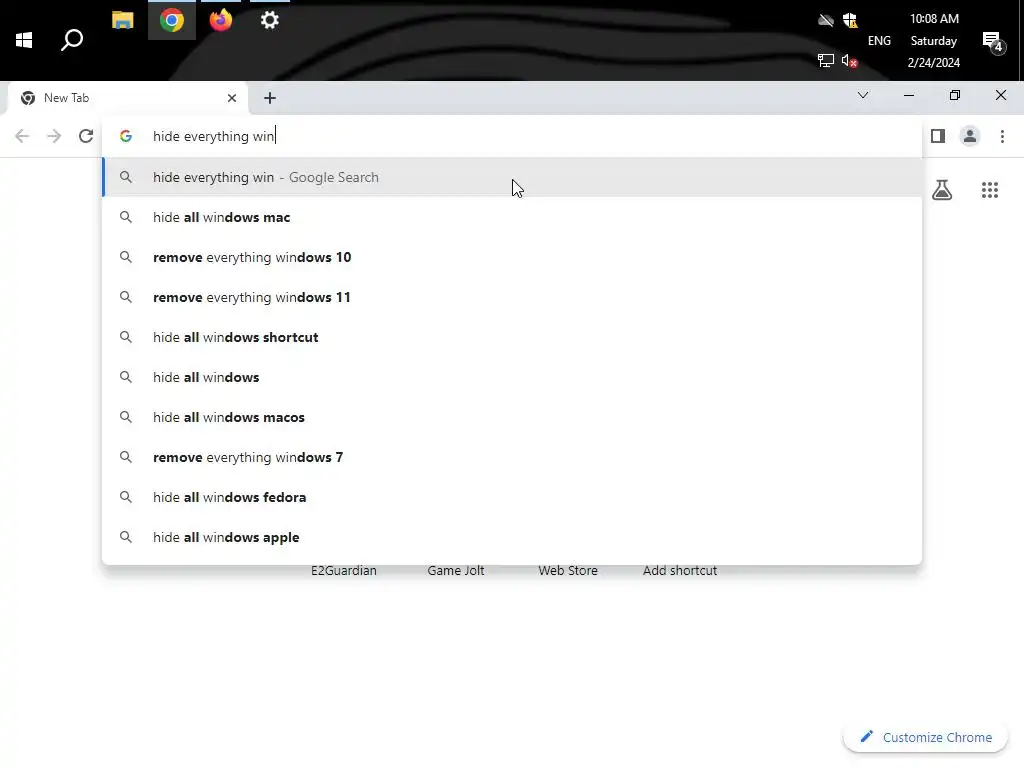
Task: Open the taskbar search magnifier
Action: (x=72, y=40)
